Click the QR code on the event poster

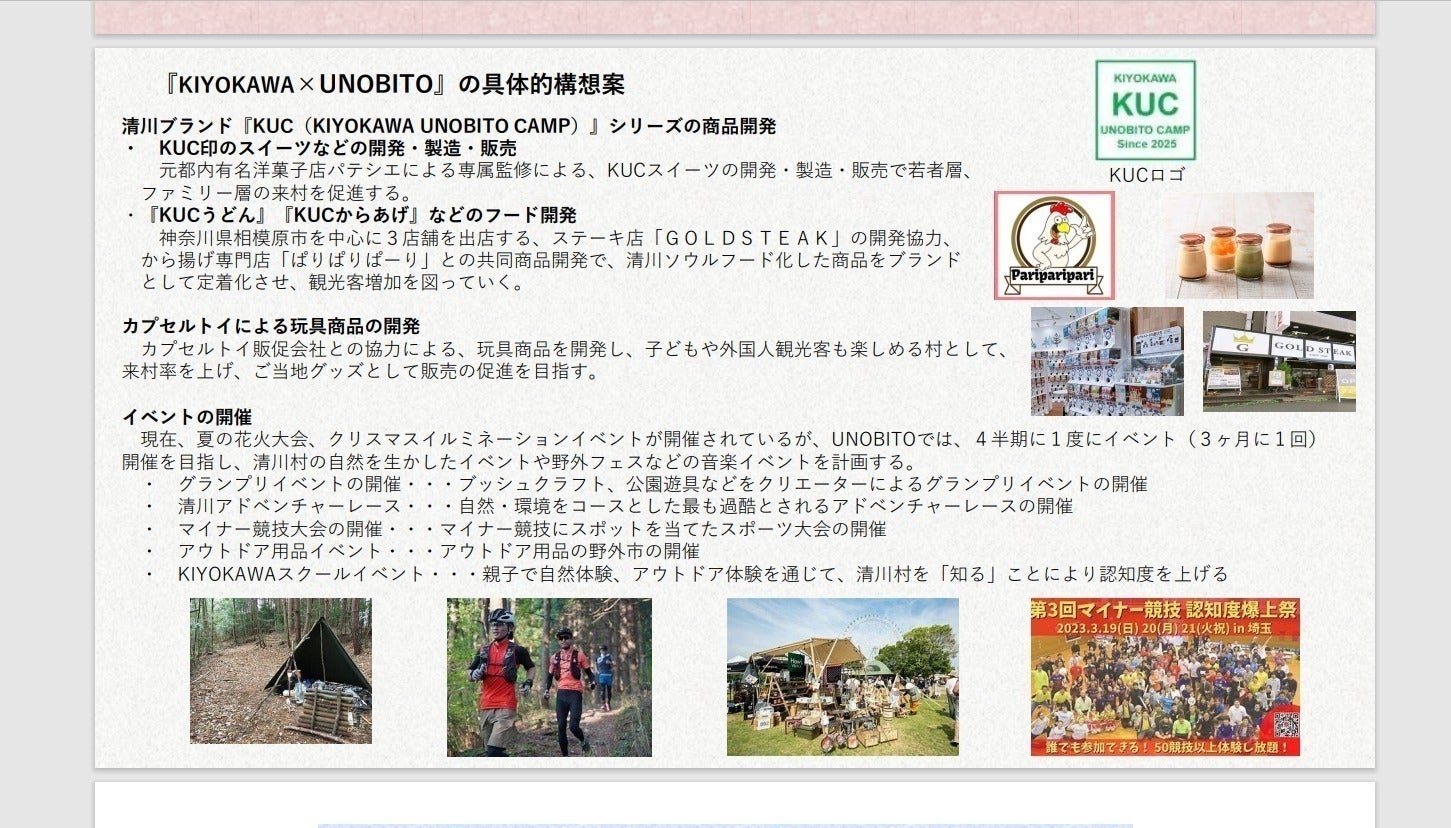click(1284, 724)
